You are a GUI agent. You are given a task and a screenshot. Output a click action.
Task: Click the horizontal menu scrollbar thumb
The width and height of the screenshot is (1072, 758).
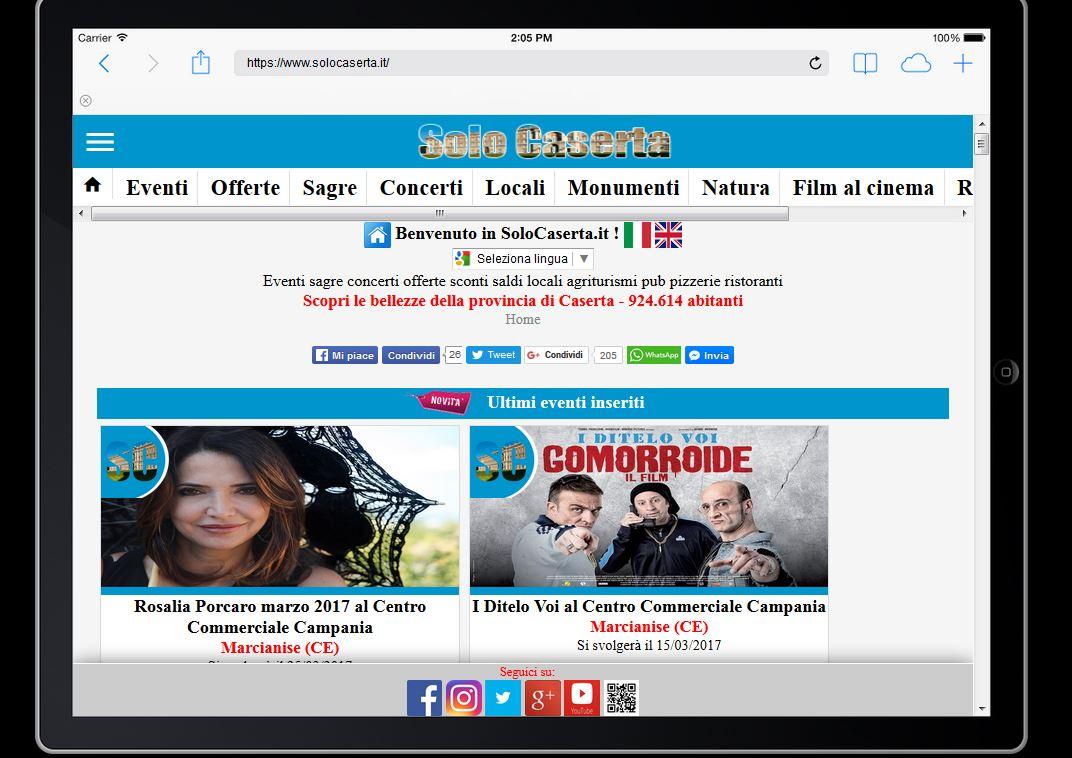tap(440, 213)
